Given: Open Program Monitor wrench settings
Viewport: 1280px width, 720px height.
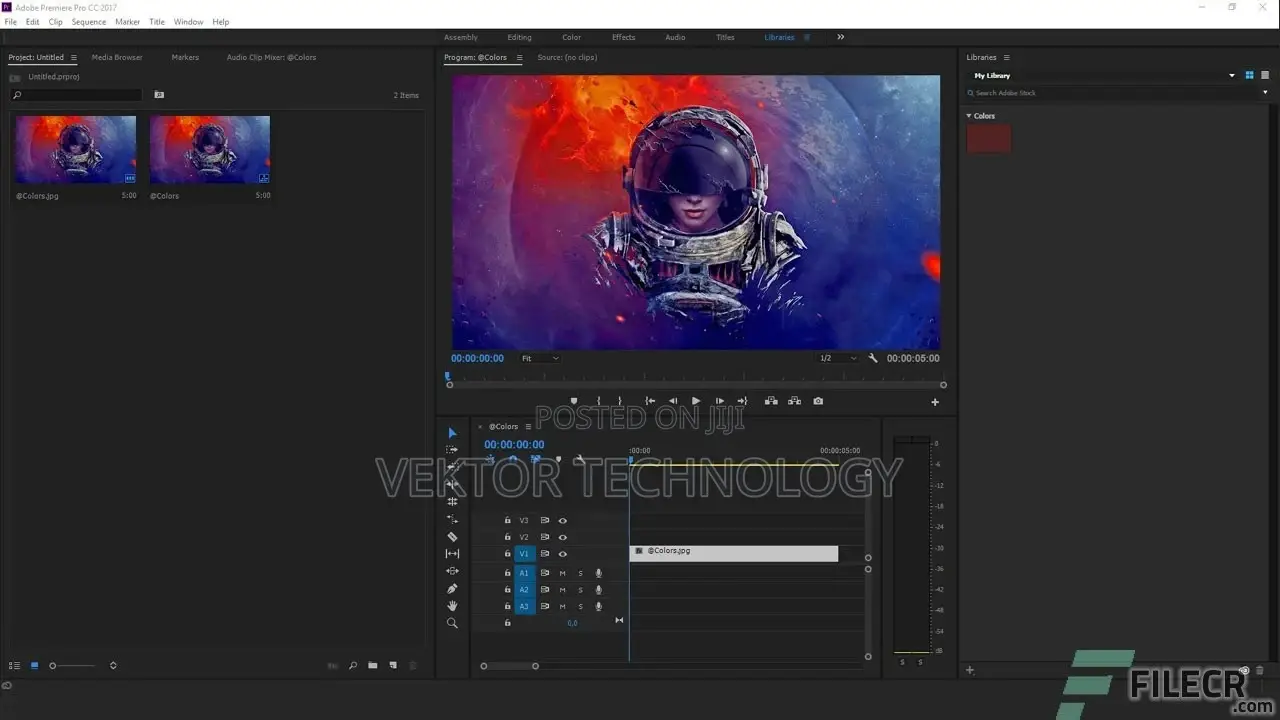Looking at the screenshot, I should [873, 358].
